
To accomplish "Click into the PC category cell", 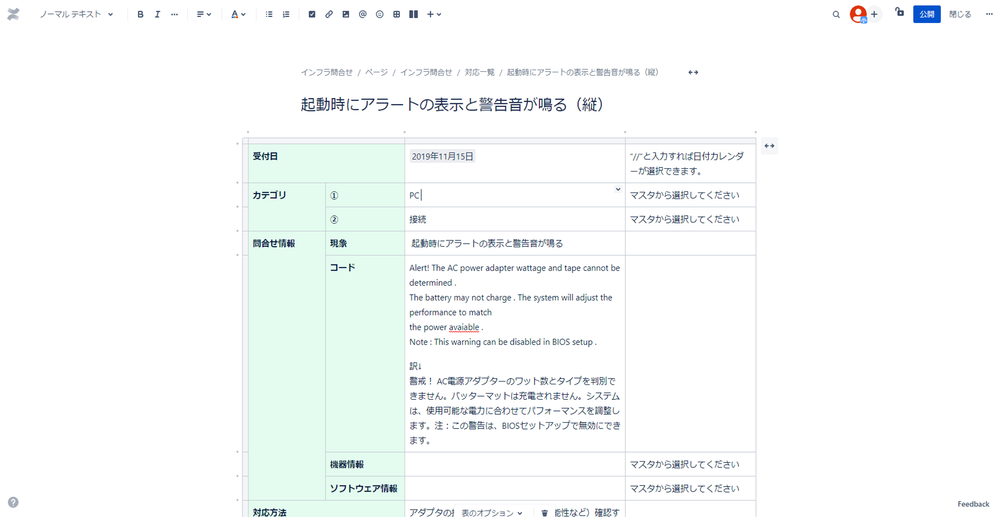I will (x=515, y=195).
